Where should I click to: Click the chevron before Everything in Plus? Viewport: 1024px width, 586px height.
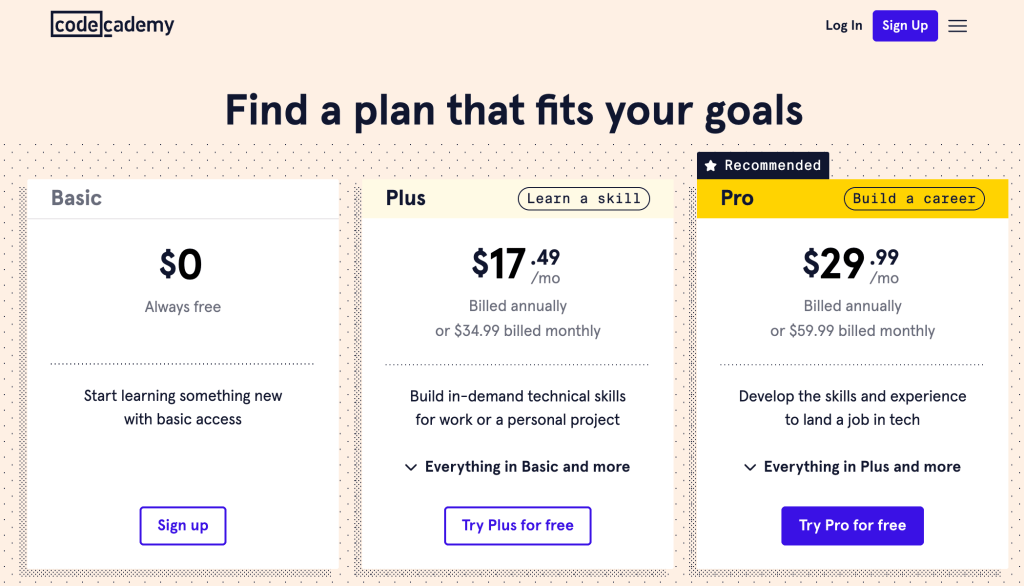[750, 467]
